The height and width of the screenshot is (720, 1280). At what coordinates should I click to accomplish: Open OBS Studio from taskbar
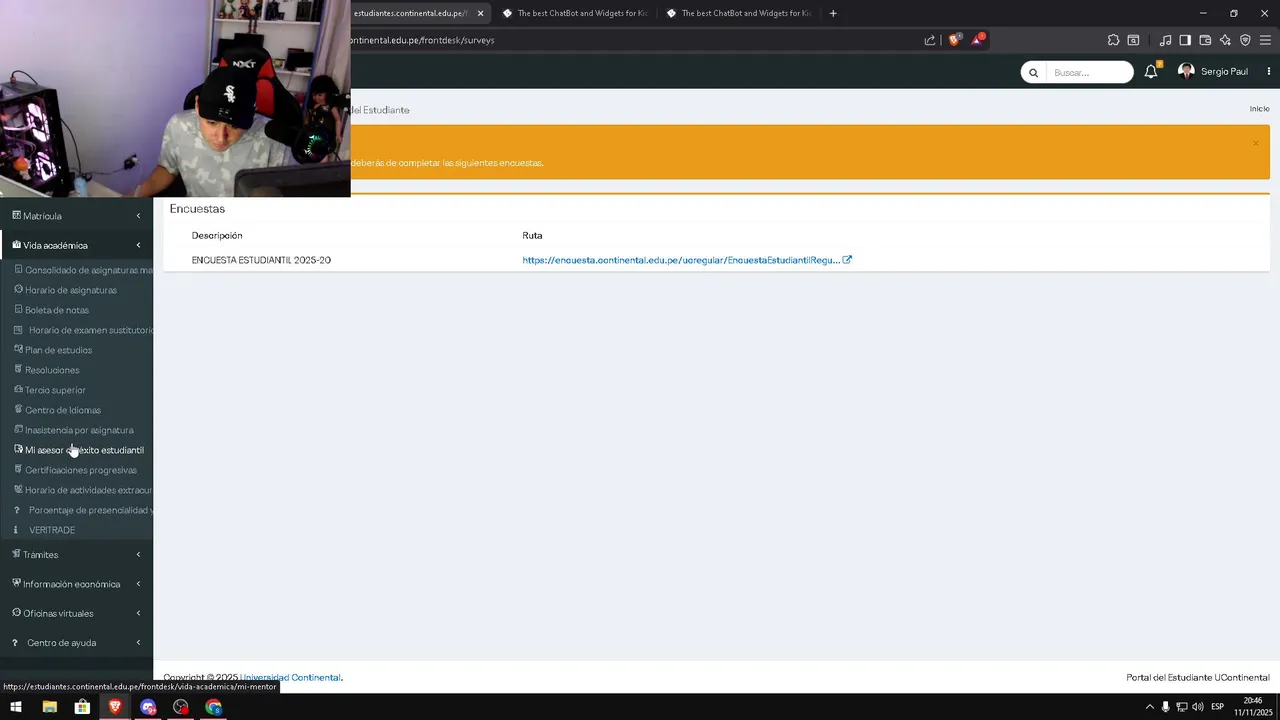(180, 707)
